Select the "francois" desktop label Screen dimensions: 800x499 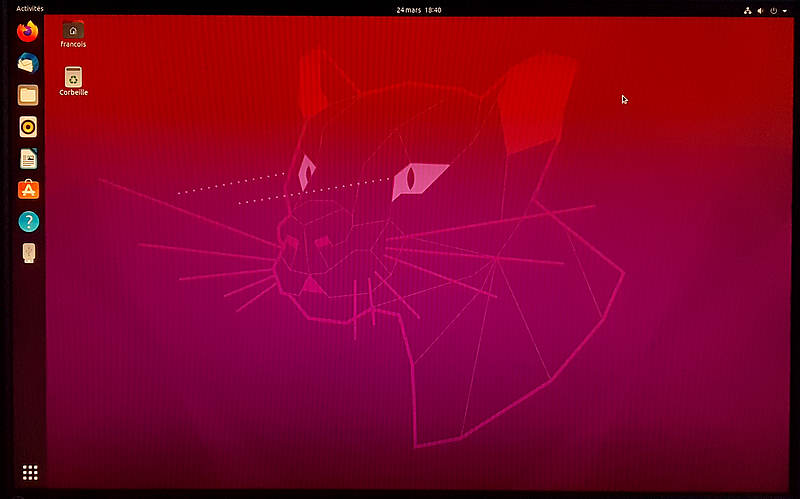pyautogui.click(x=73, y=44)
